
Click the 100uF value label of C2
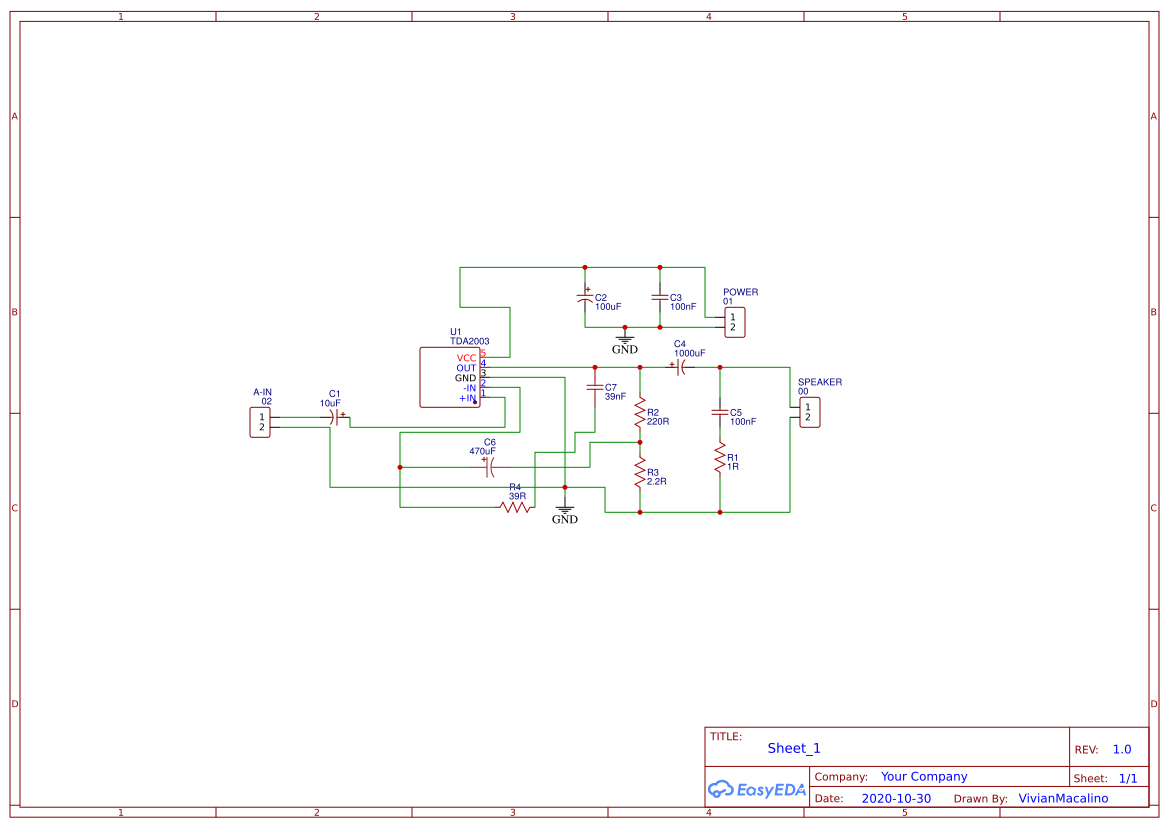(x=608, y=306)
